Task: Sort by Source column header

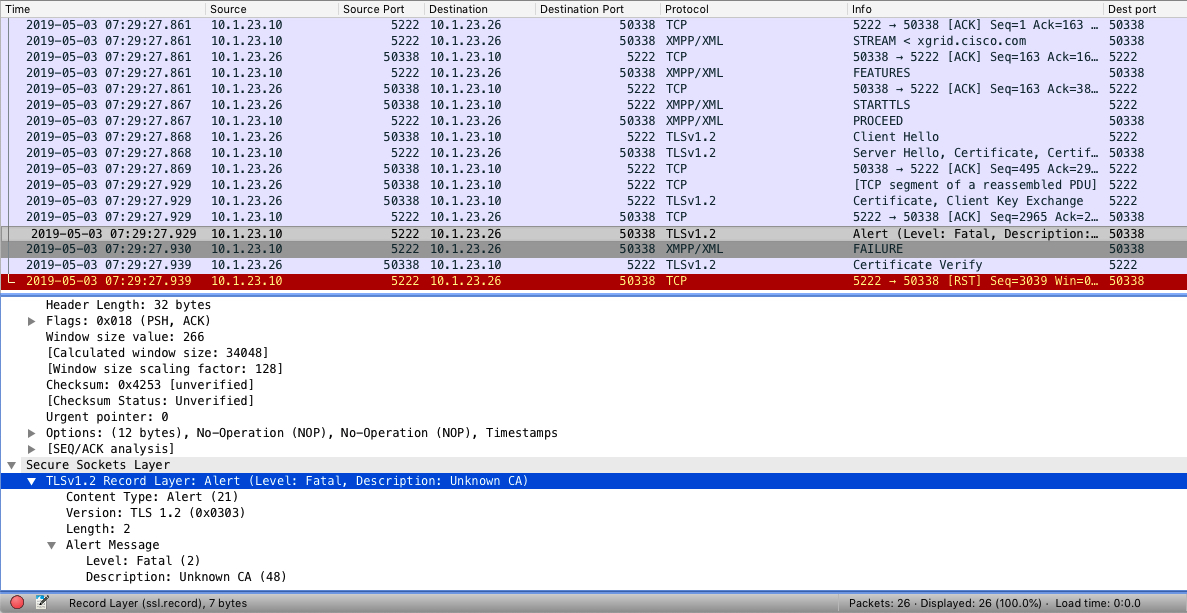Action: click(x=272, y=9)
